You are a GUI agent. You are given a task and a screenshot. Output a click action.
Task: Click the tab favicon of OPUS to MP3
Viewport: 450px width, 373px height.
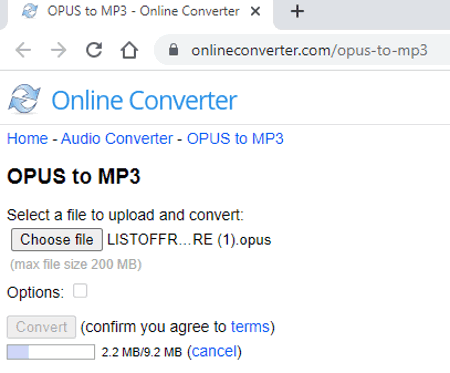pos(30,11)
